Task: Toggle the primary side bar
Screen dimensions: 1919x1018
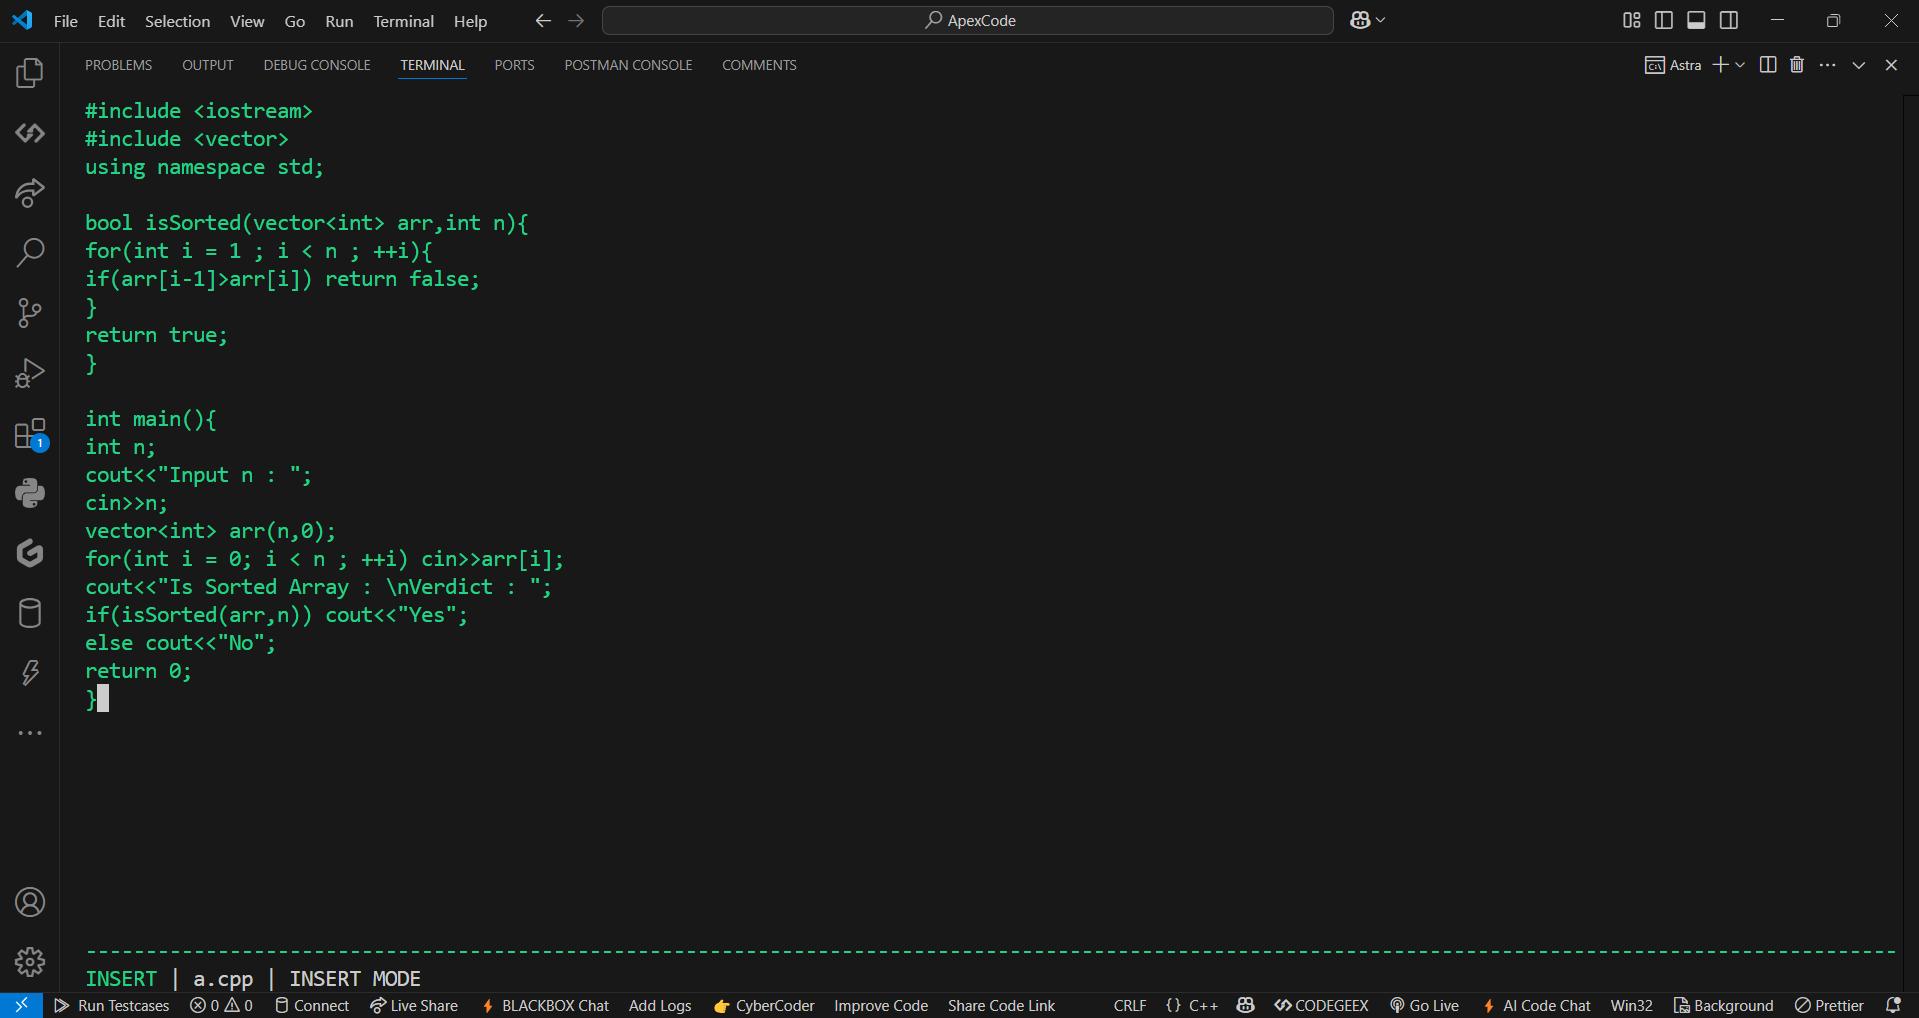Action: [x=1664, y=20]
